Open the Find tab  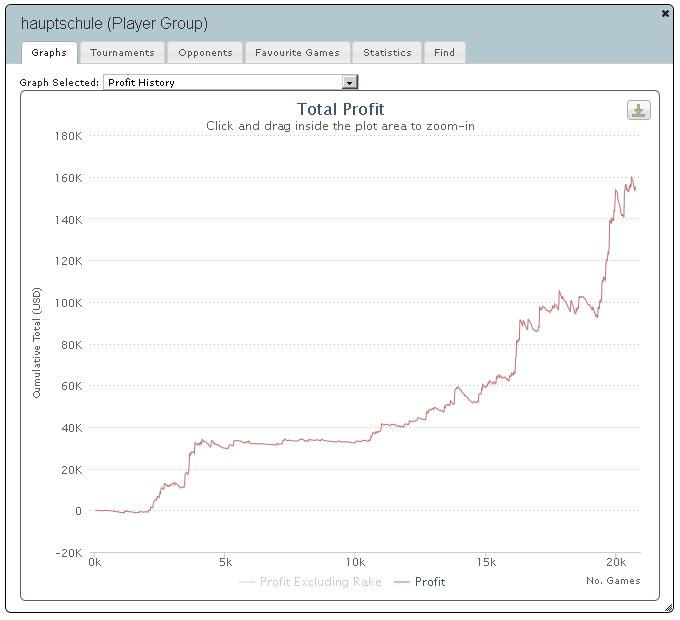pyautogui.click(x=445, y=53)
